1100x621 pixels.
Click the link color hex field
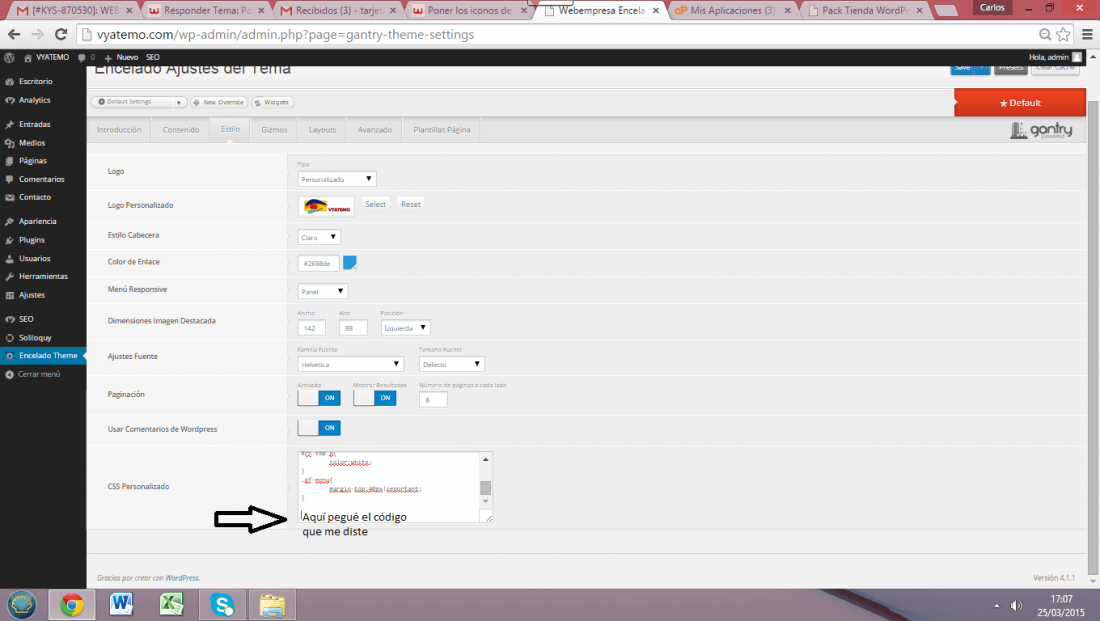click(318, 263)
